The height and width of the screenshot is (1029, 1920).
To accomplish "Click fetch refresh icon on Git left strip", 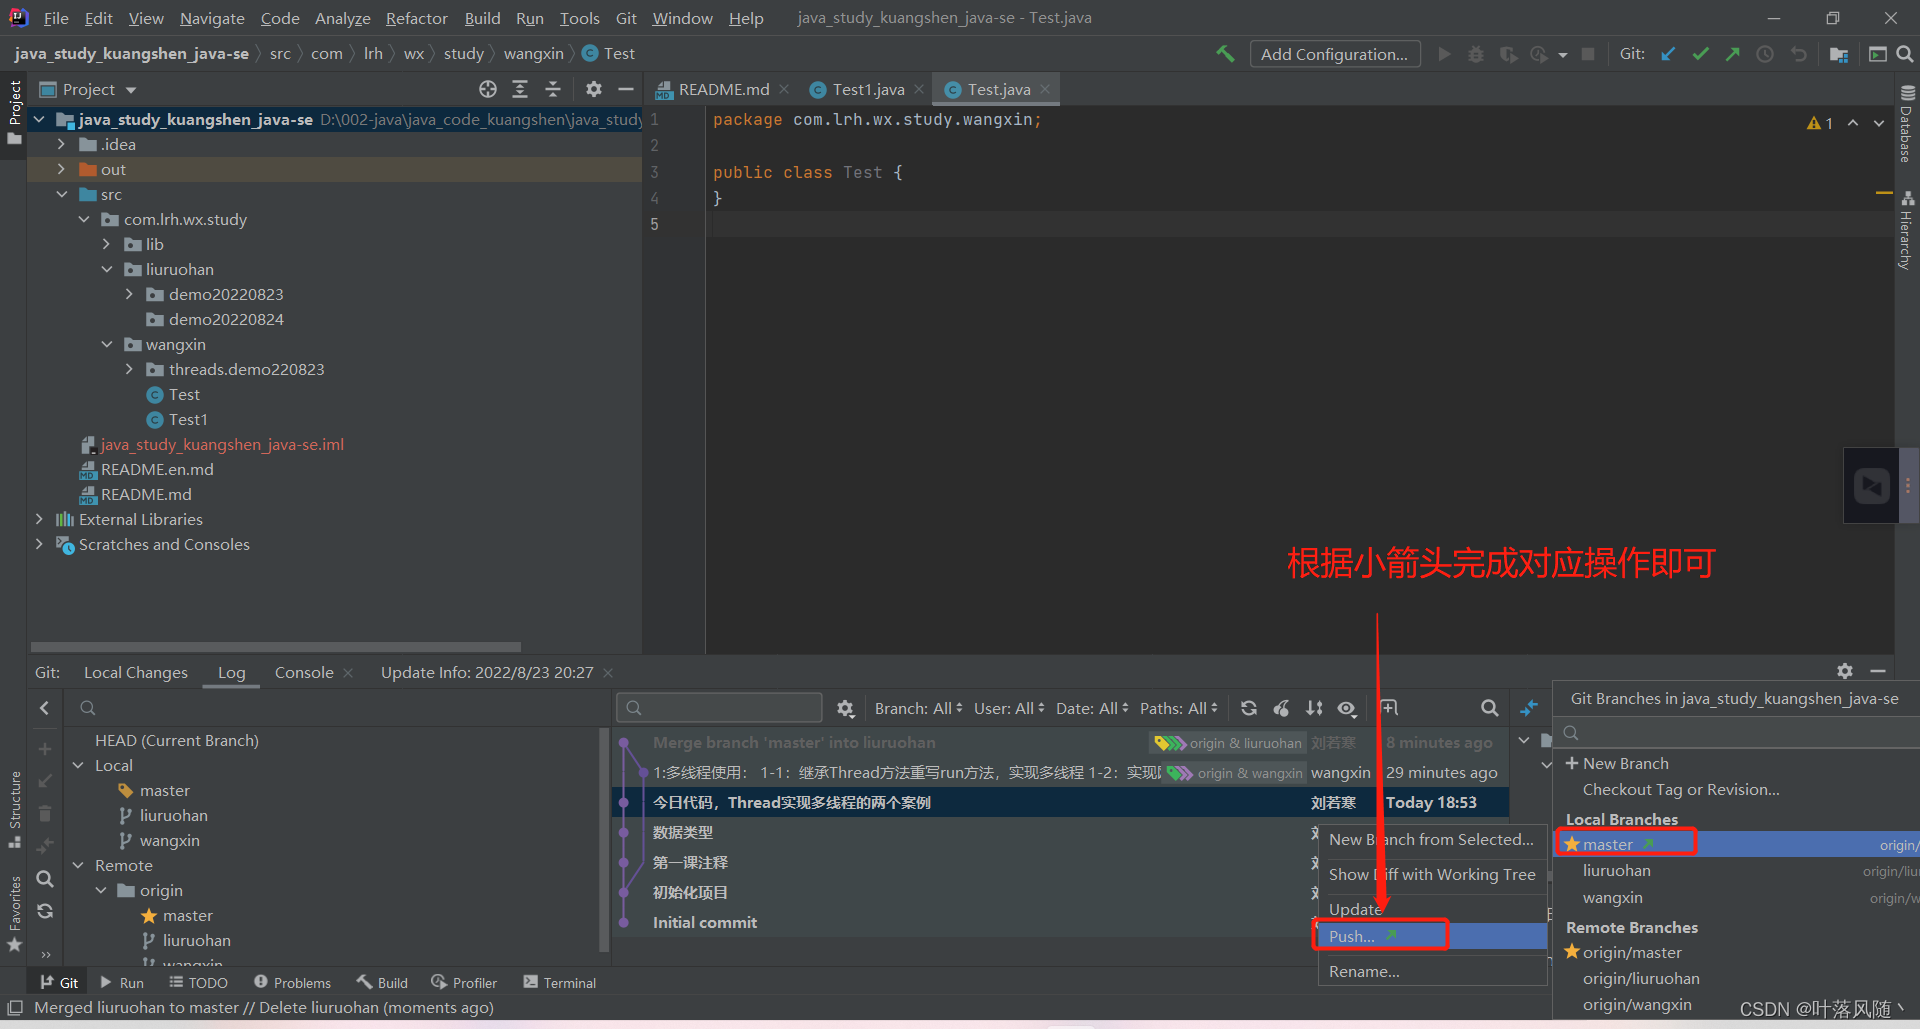I will pos(45,911).
